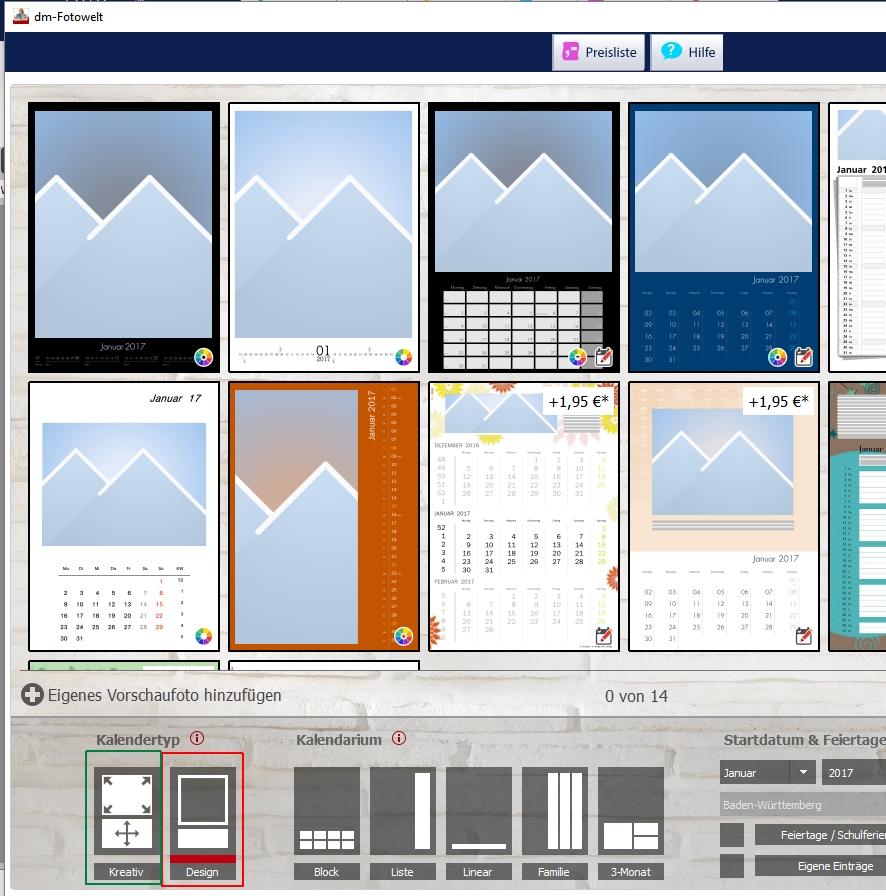
Task: Select the black design with grey block grid calendar
Action: [524, 238]
